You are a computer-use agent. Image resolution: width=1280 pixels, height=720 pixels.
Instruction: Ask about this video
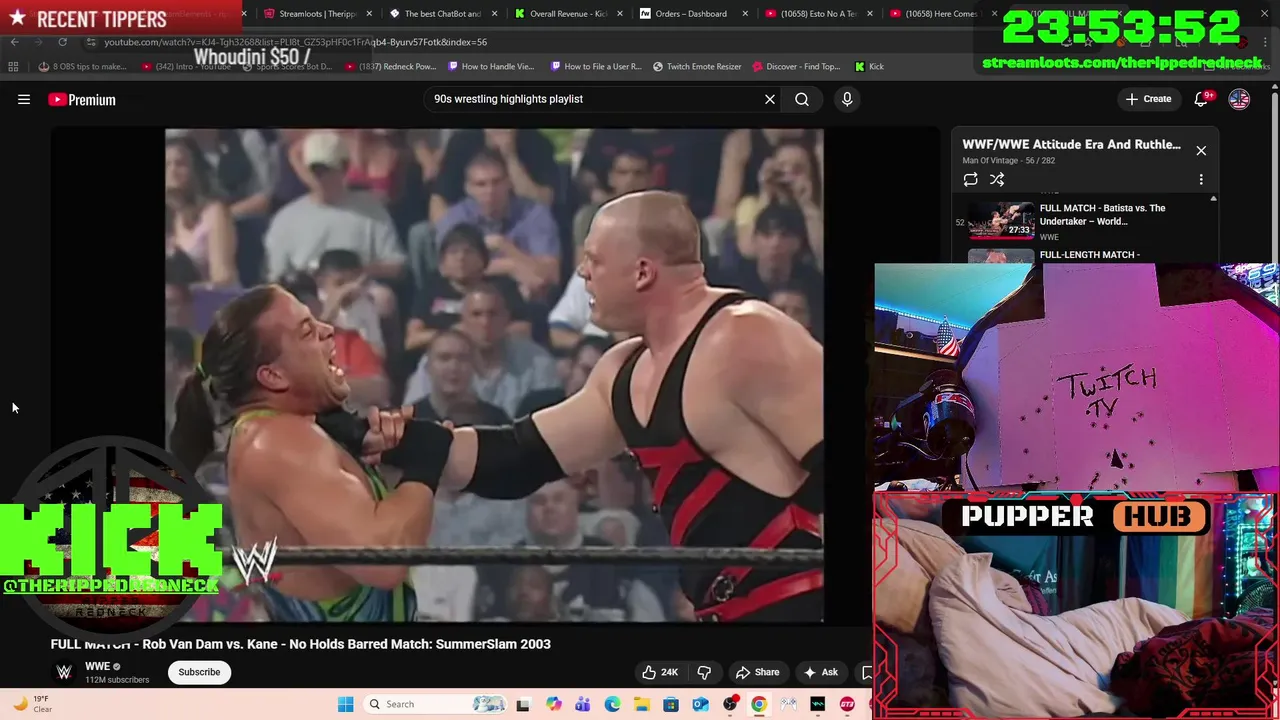(820, 672)
